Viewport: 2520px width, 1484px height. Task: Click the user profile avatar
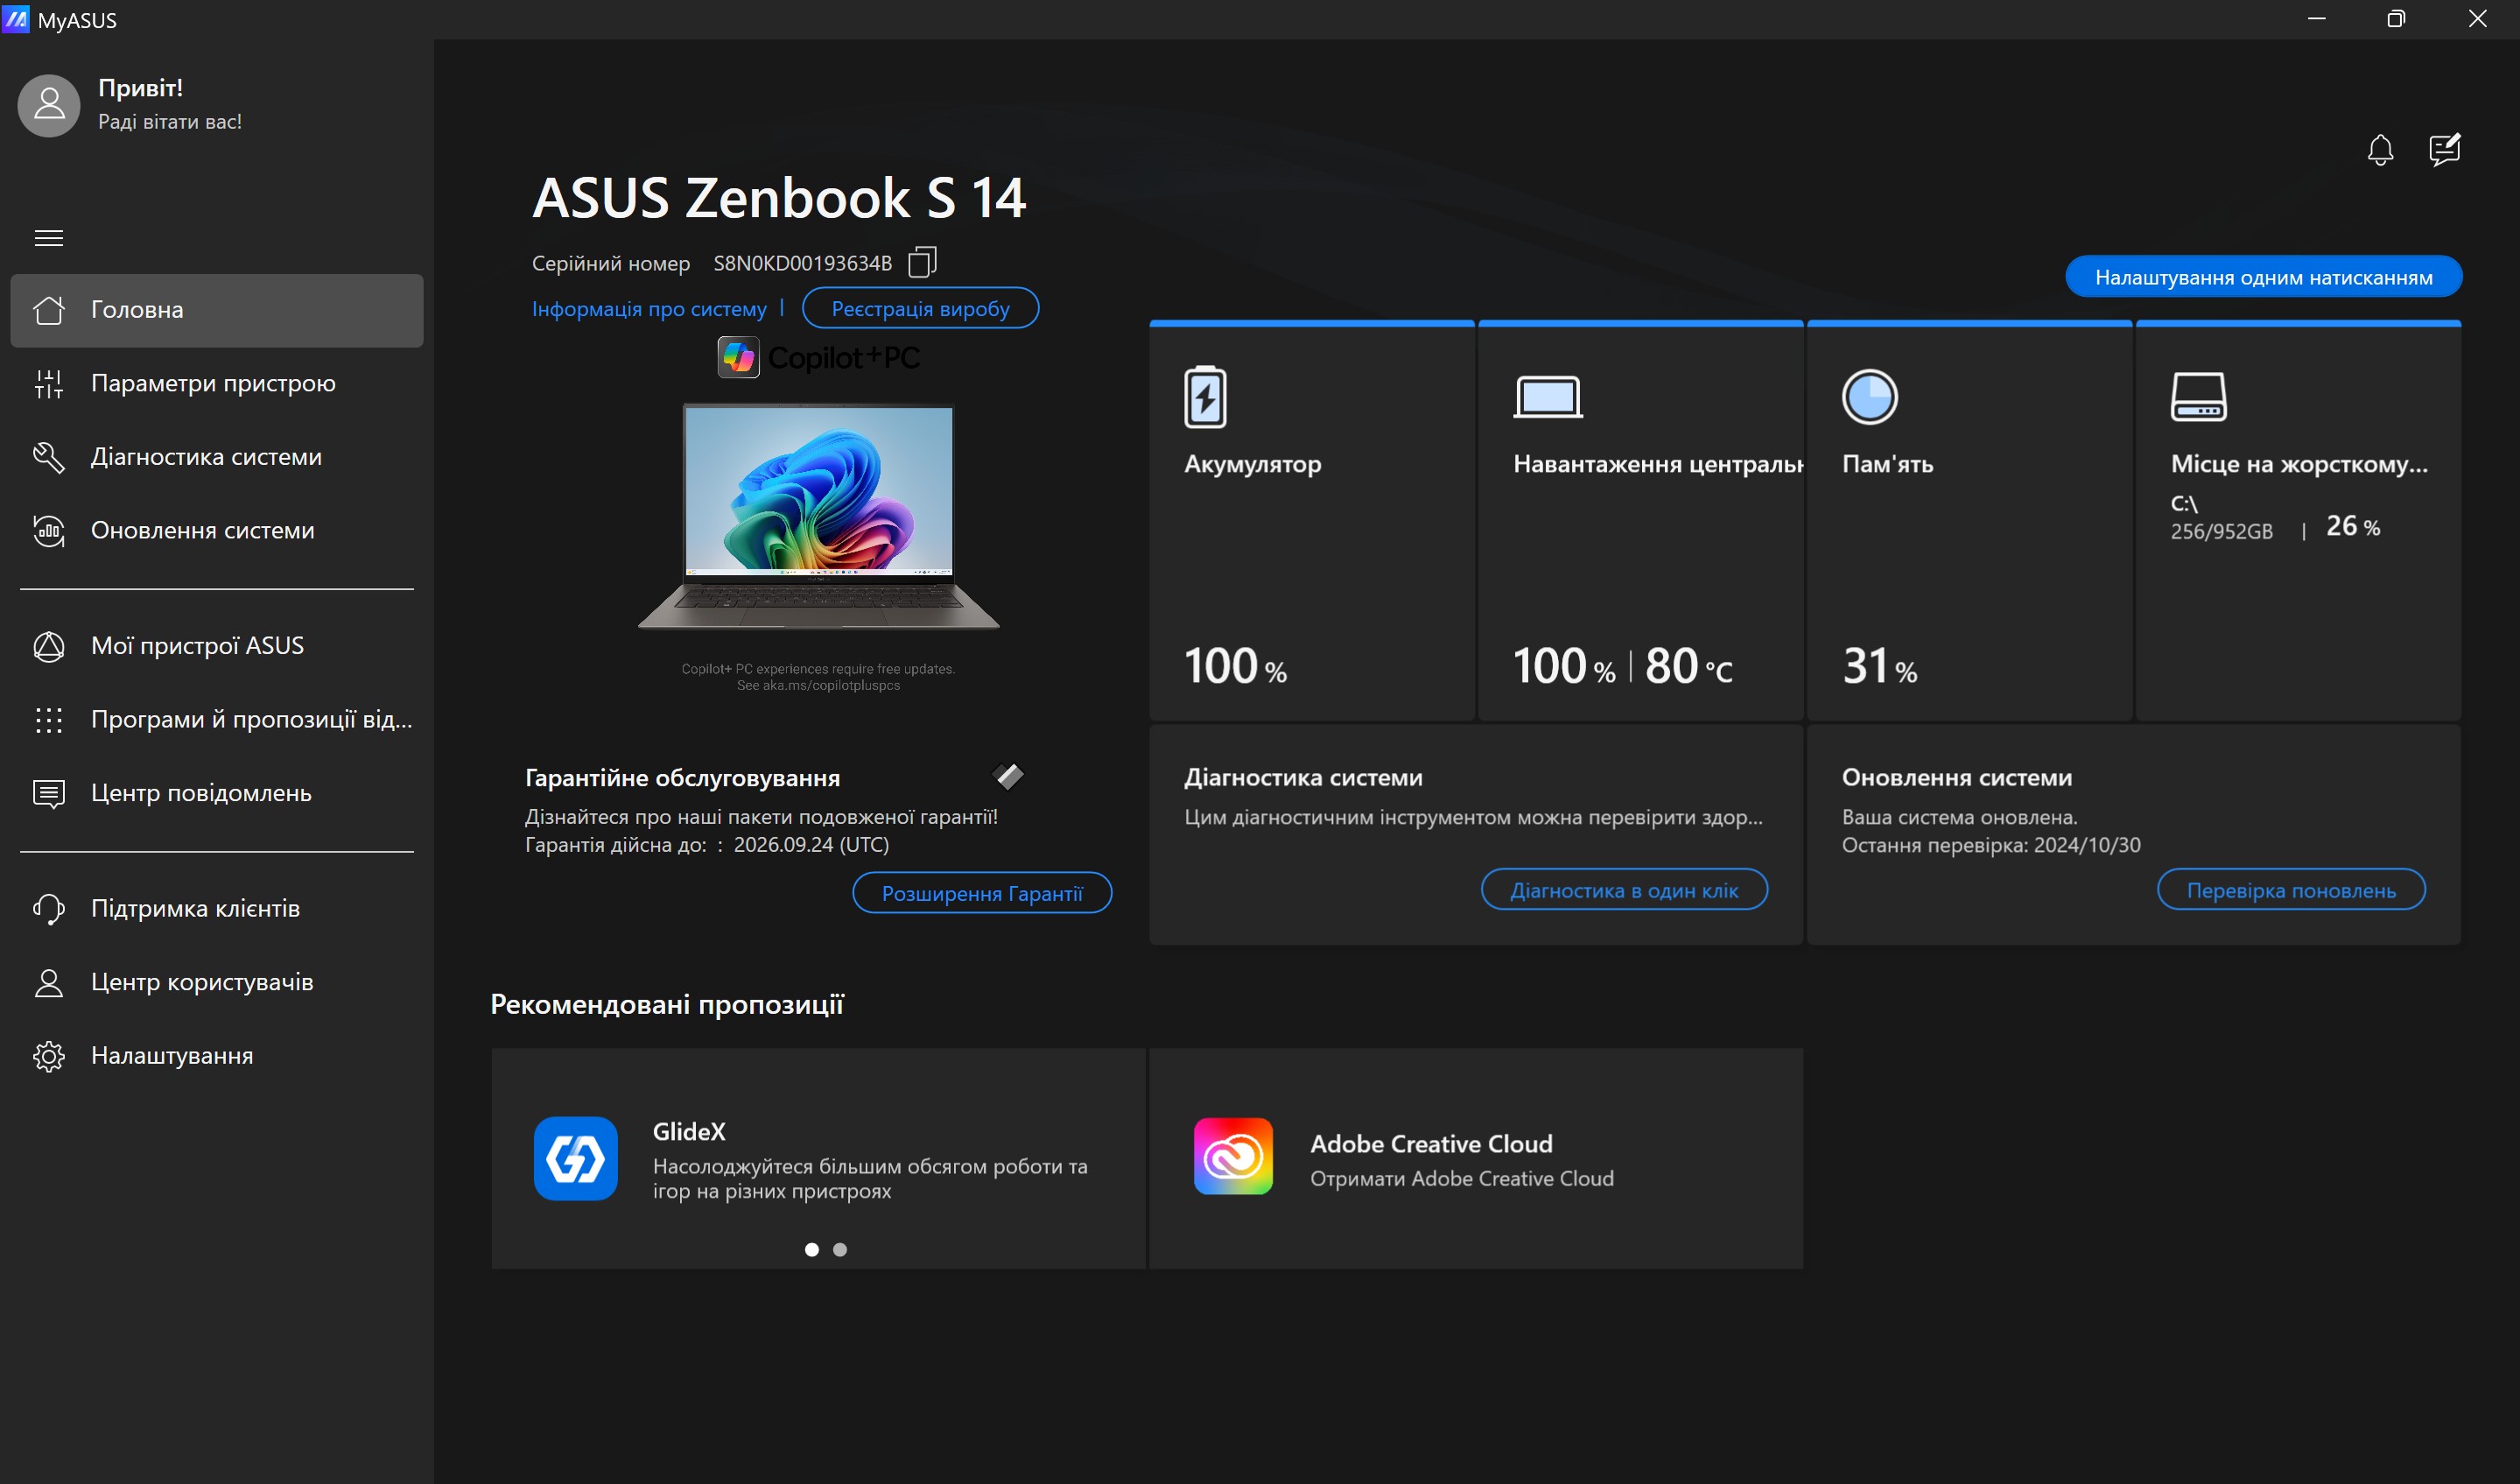(49, 105)
